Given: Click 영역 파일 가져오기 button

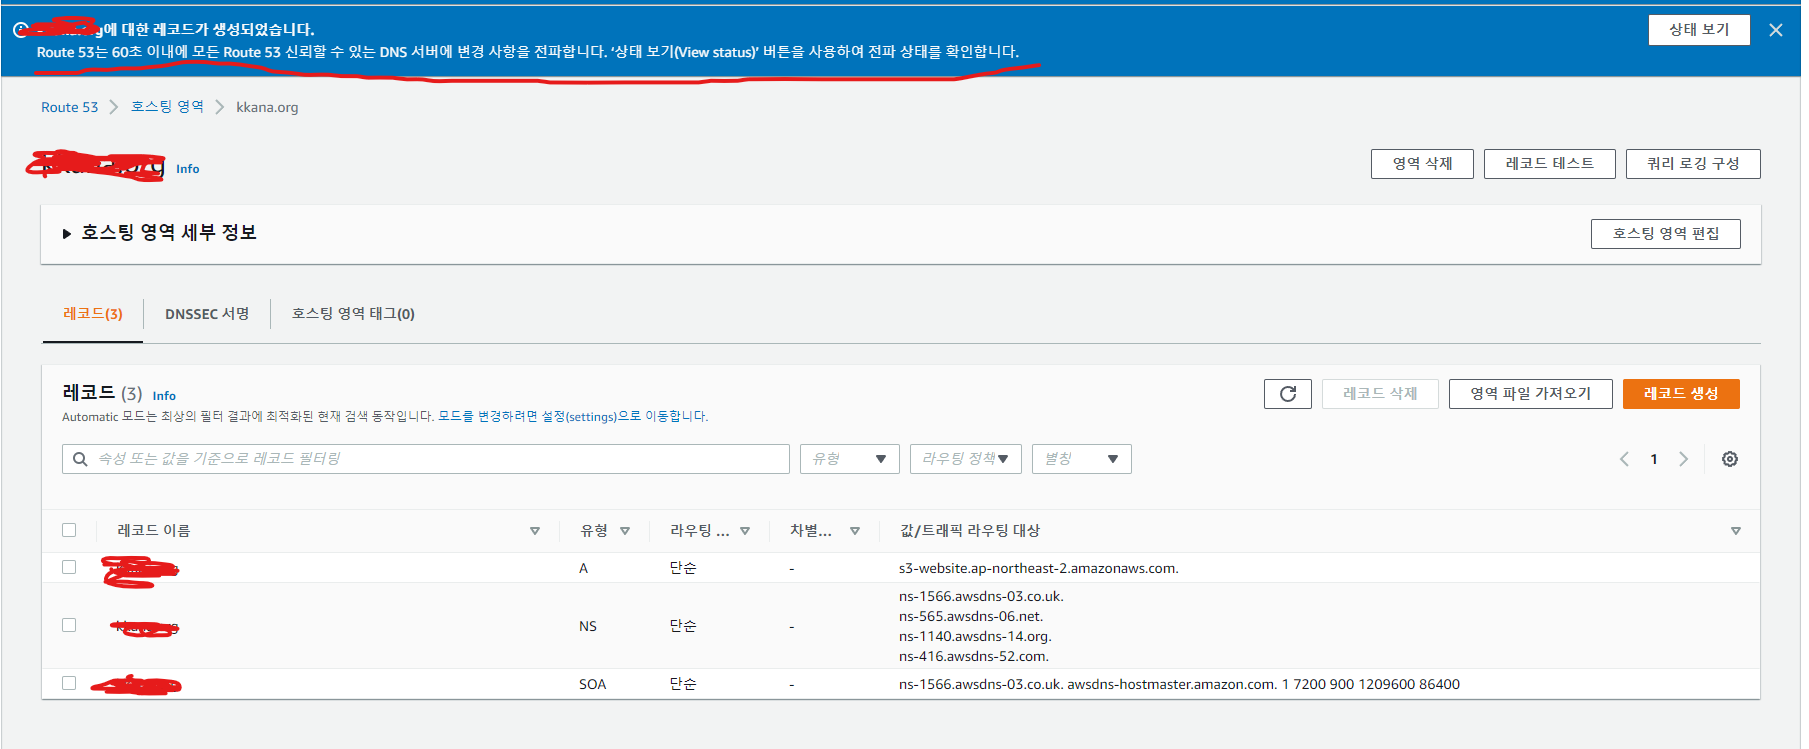Looking at the screenshot, I should pos(1530,394).
